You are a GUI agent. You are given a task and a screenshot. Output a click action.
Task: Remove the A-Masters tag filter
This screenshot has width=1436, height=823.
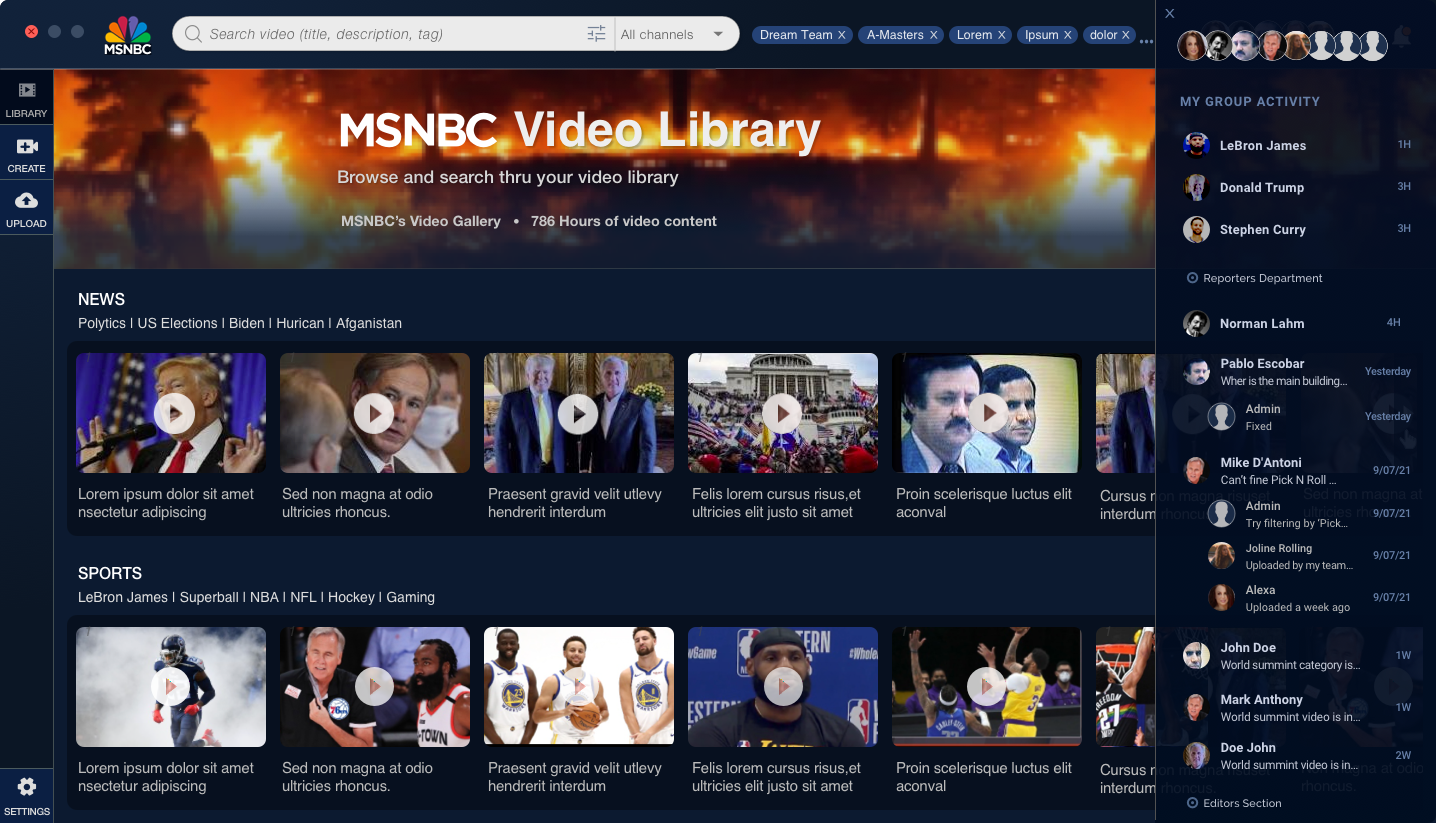[x=934, y=35]
